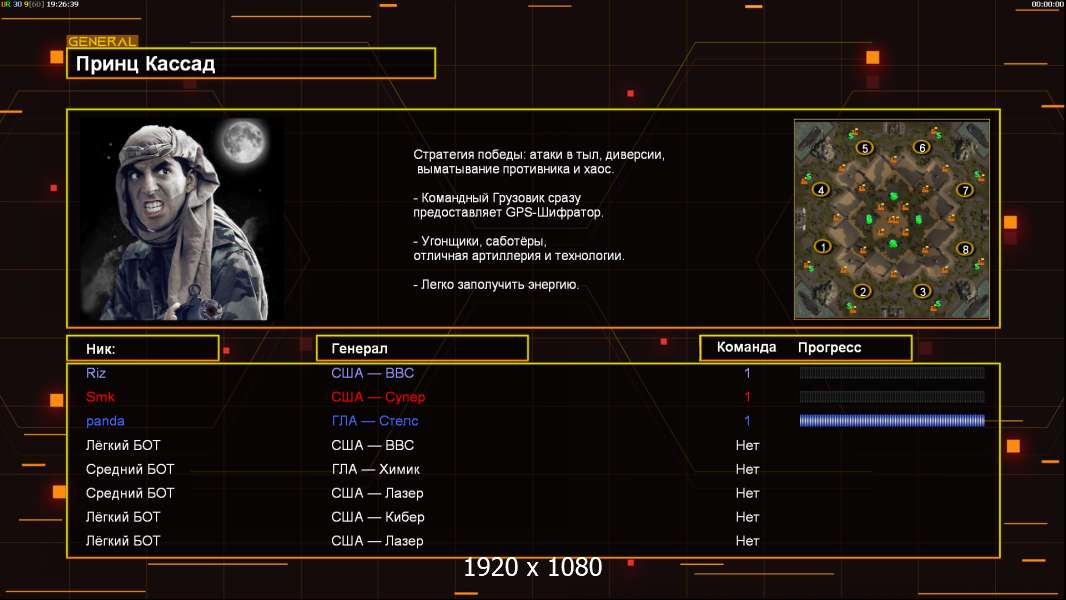The image size is (1066, 600).
Task: Click start position 1 on minimap
Action: coord(823,247)
